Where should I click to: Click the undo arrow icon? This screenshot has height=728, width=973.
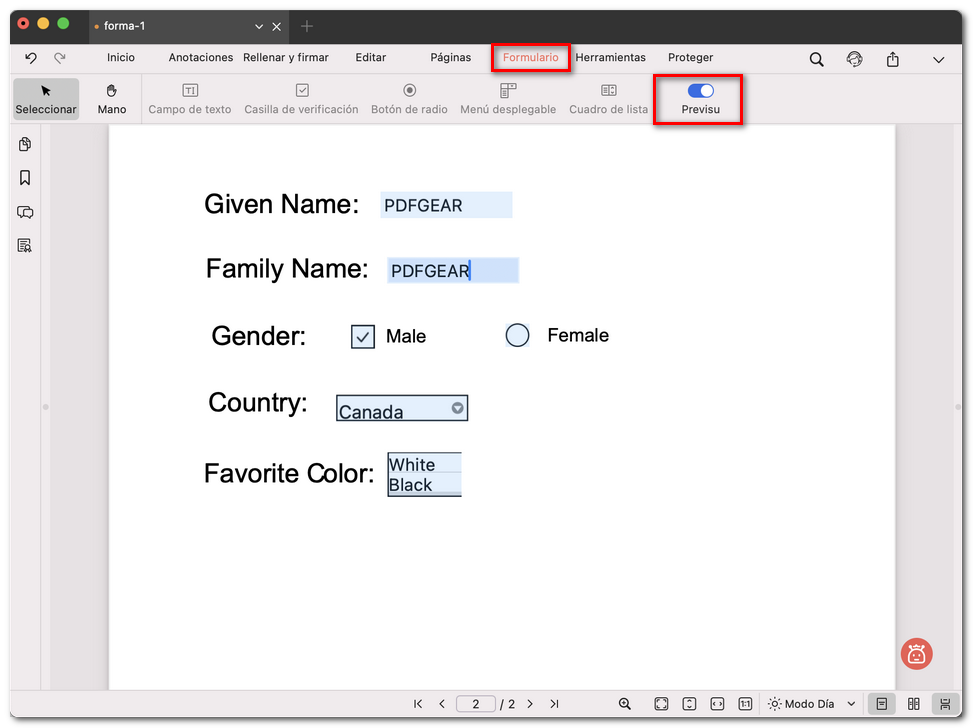31,58
